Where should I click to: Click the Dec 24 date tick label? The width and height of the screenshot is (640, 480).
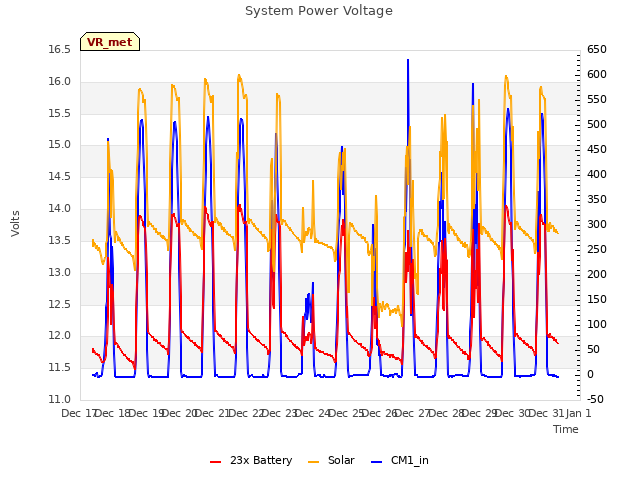click(312, 413)
